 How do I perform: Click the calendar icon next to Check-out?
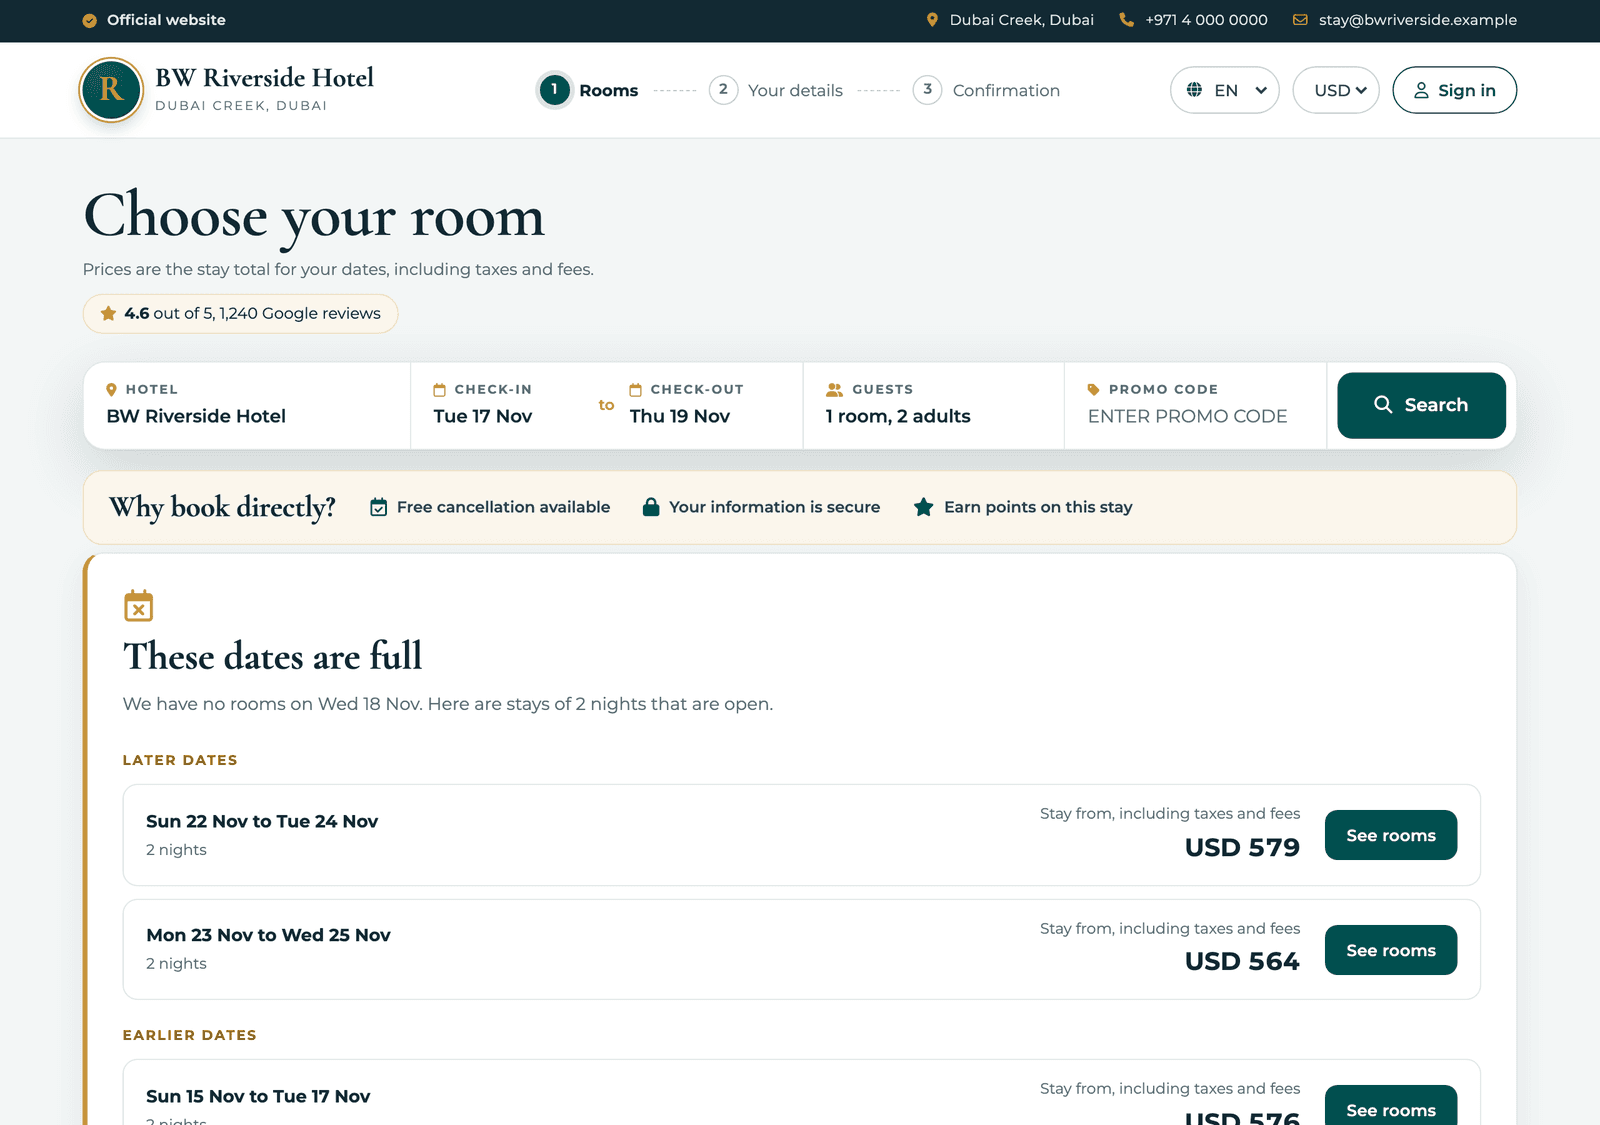[635, 390]
